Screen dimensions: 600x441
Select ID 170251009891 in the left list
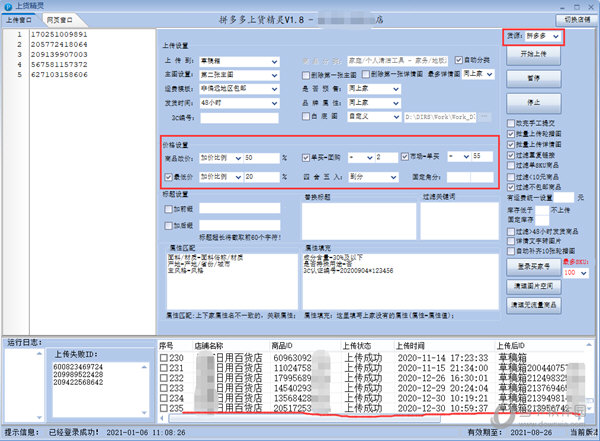pos(59,34)
